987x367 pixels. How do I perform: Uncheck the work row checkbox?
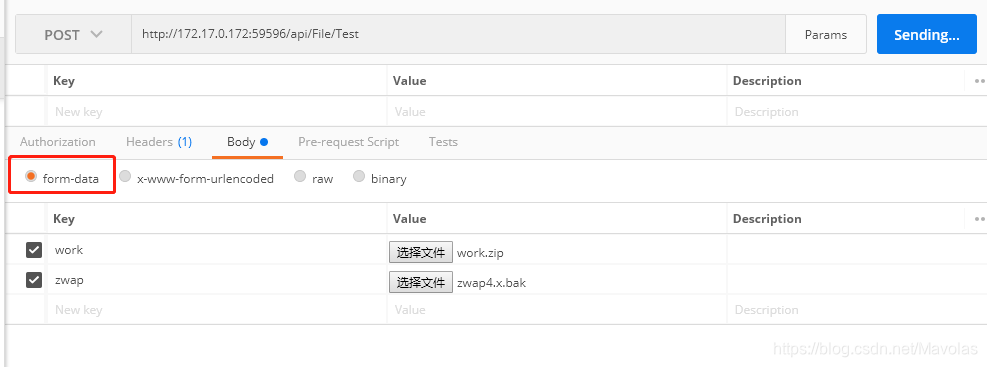(x=34, y=250)
